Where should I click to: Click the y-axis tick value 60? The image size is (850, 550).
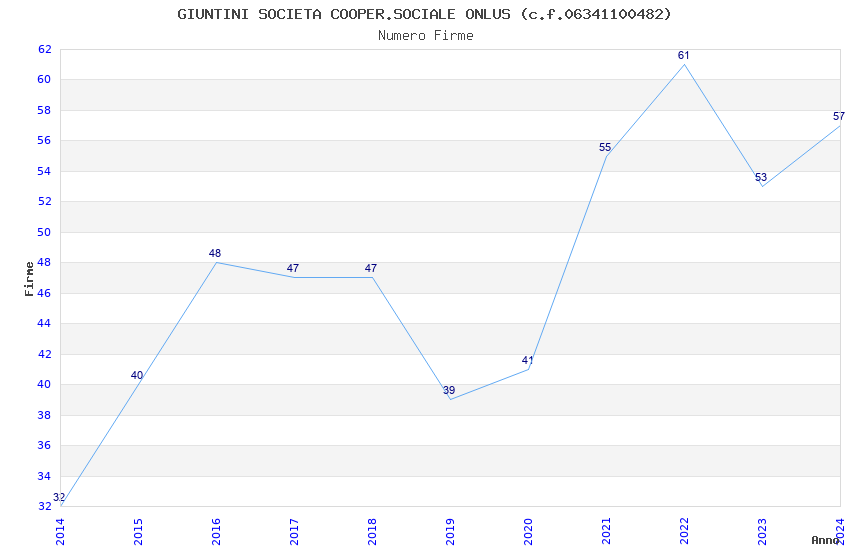tap(44, 80)
